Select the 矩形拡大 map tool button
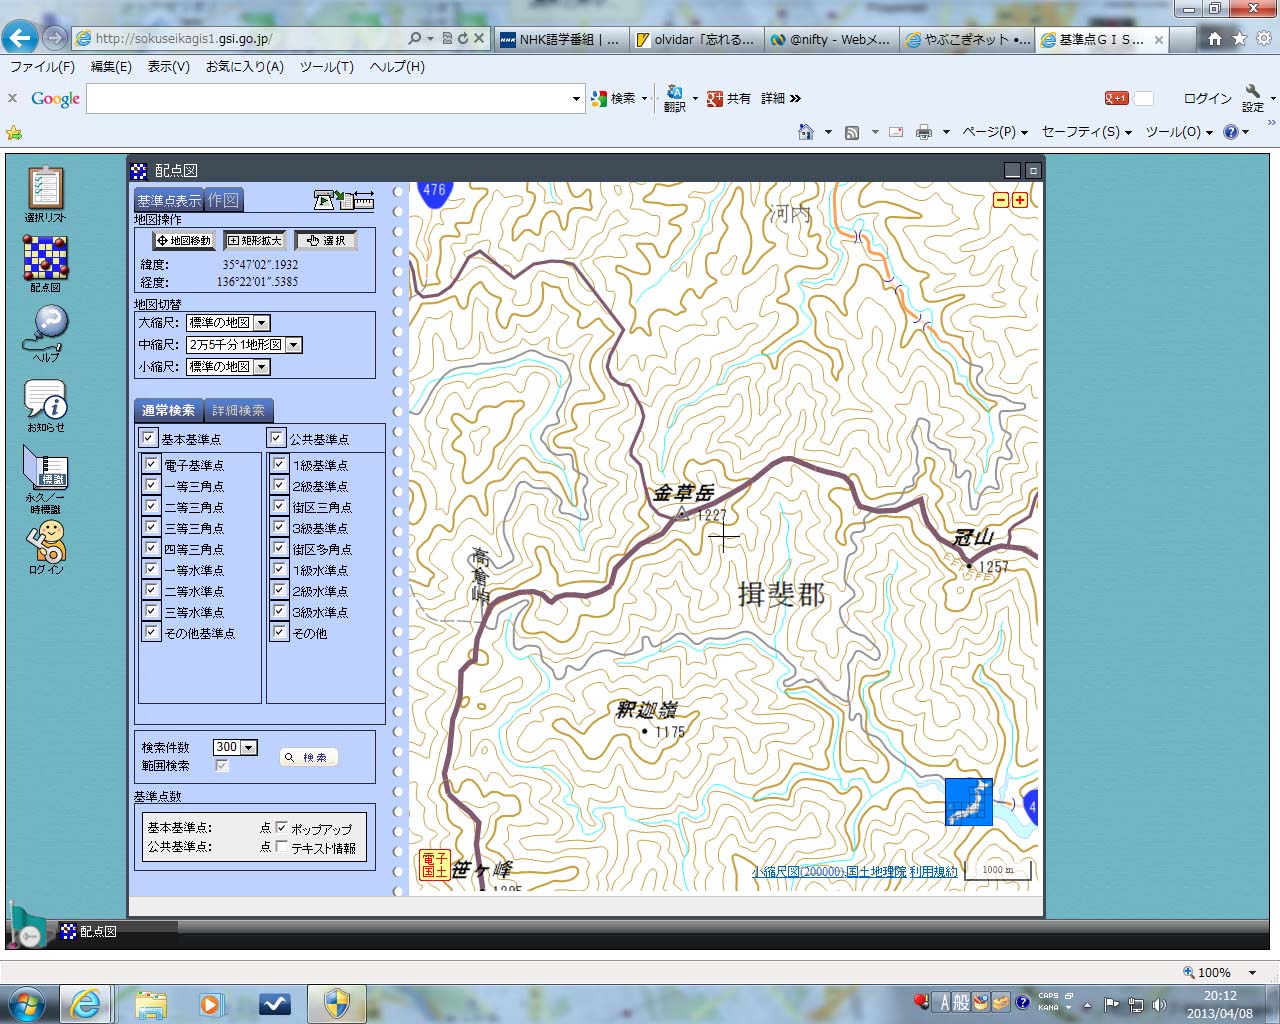1280x1024 pixels. tap(255, 240)
